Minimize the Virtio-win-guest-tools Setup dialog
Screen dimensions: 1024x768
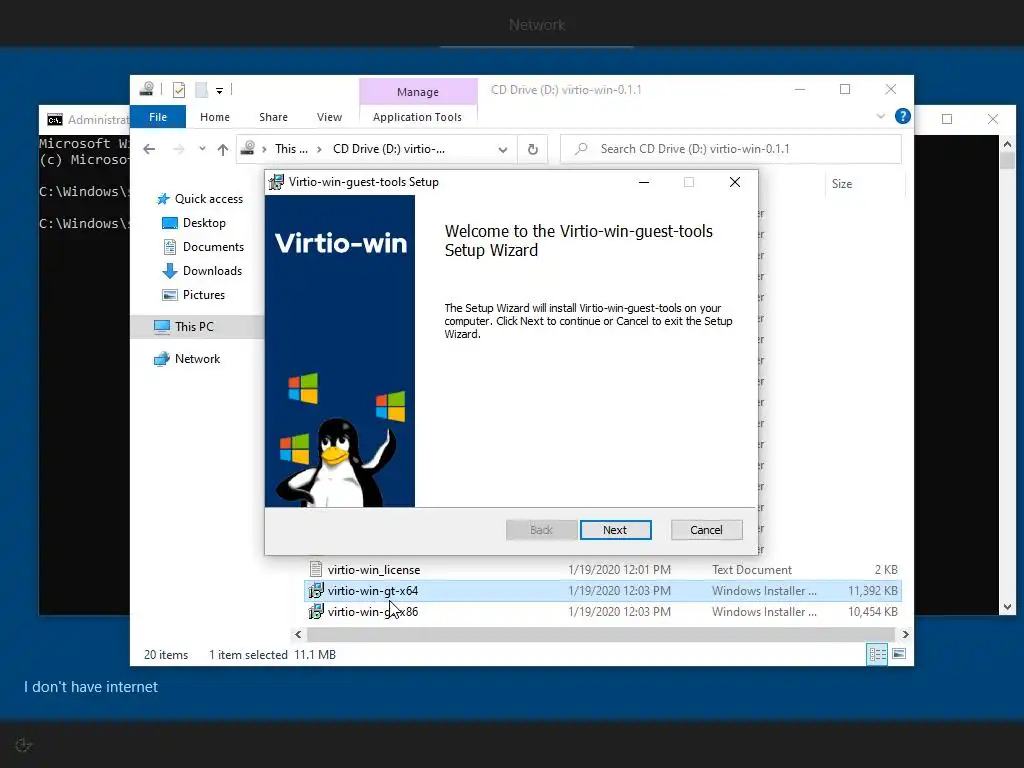point(644,182)
